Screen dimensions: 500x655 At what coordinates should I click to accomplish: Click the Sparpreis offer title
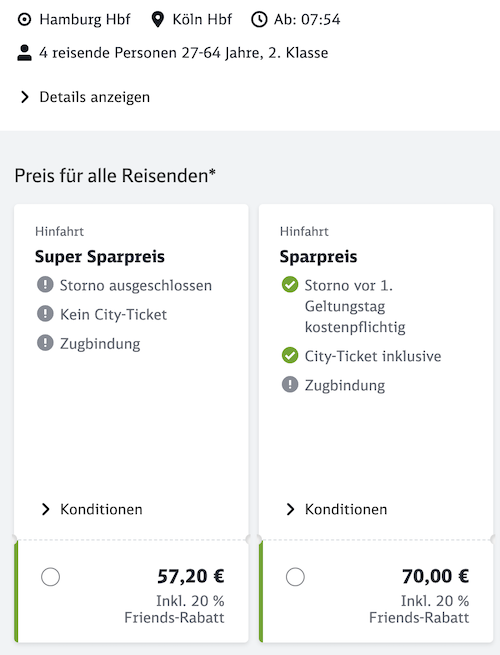click(x=318, y=256)
